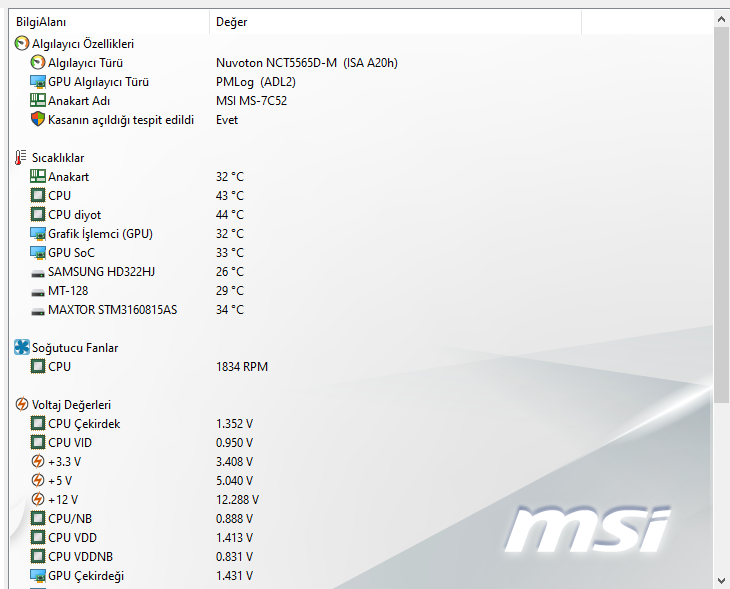This screenshot has height=589, width=730.
Task: Select the Voltaj Değerleri group label
Action: point(71,405)
